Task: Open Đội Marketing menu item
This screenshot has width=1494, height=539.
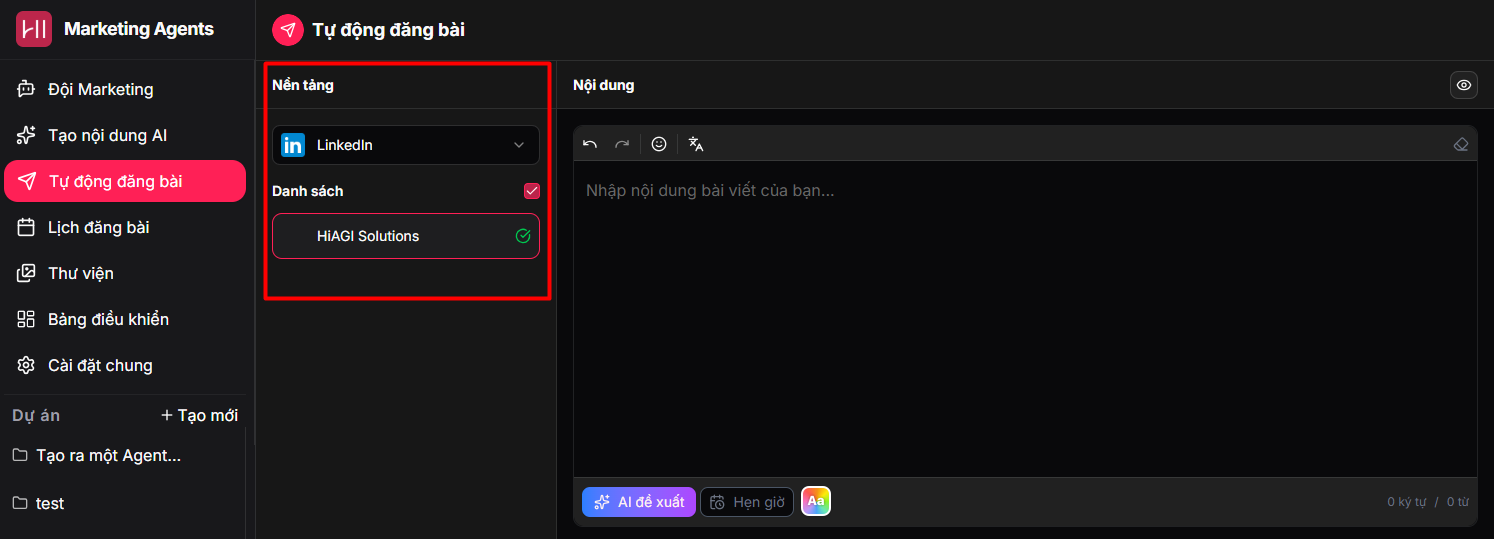Action: pyautogui.click(x=125, y=89)
